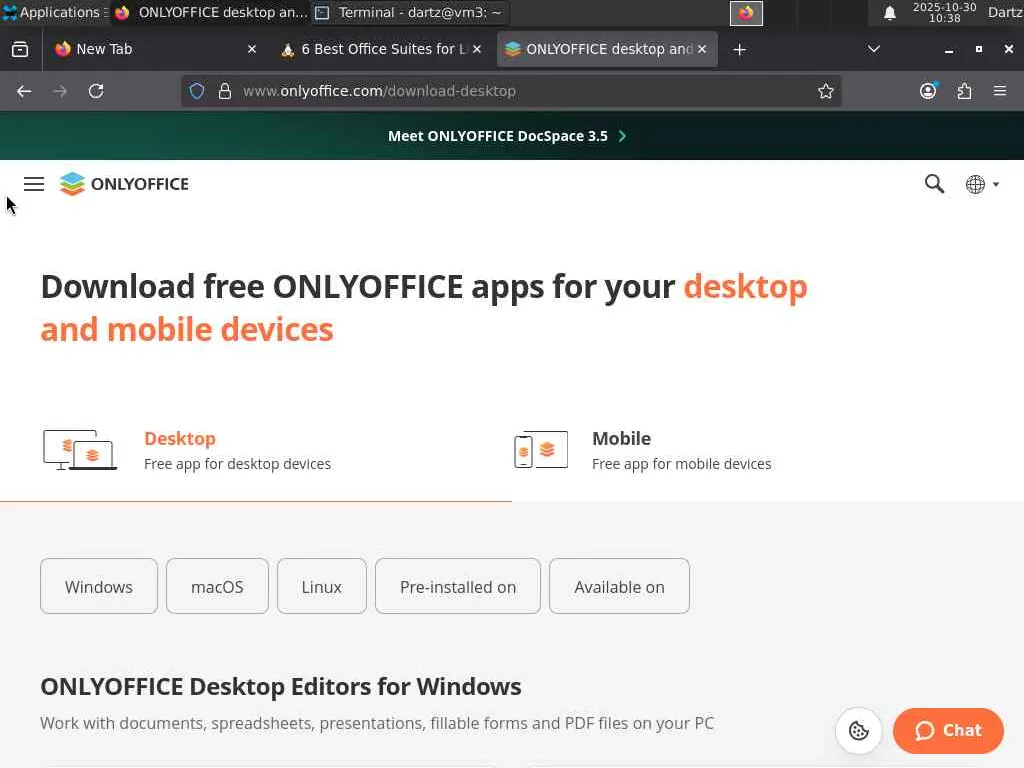
Task: Open the language globe selector
Action: [982, 185]
